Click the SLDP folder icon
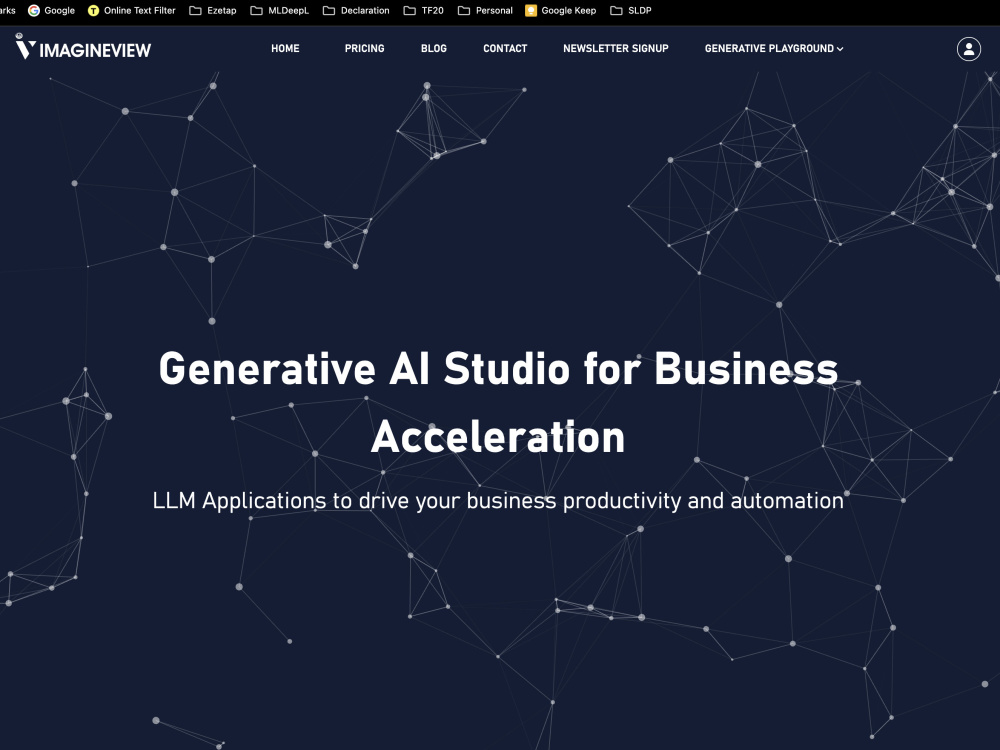Screen dimensions: 1000x750 click(615, 10)
